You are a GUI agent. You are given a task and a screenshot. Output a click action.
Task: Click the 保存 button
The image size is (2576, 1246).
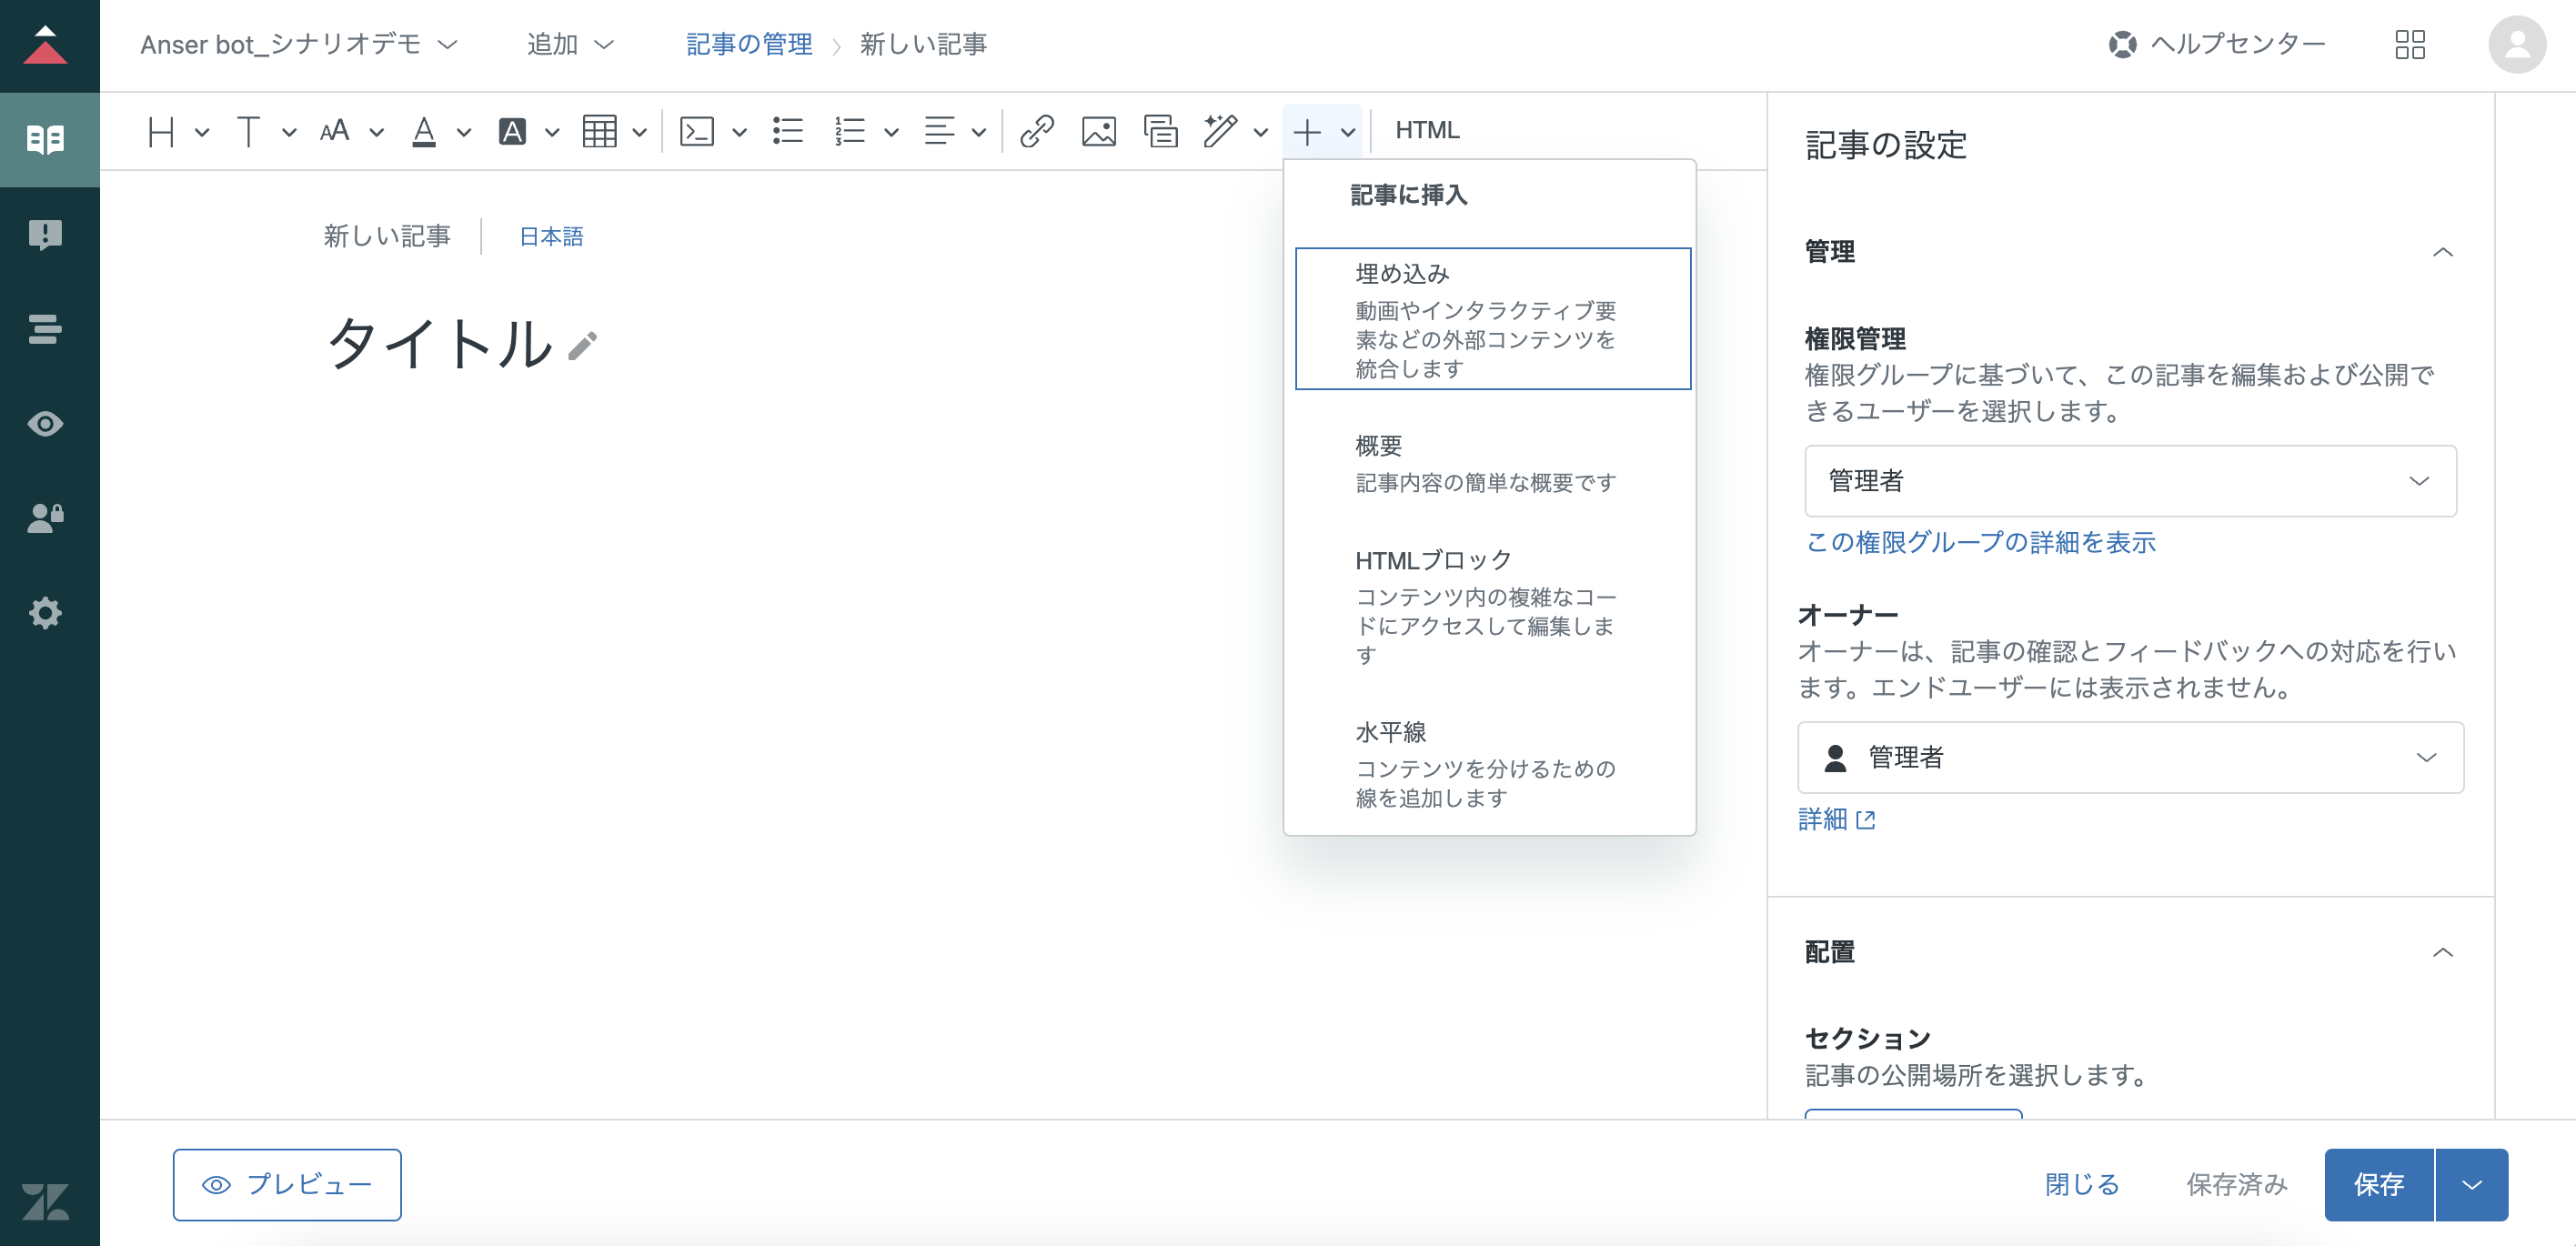coord(2379,1185)
